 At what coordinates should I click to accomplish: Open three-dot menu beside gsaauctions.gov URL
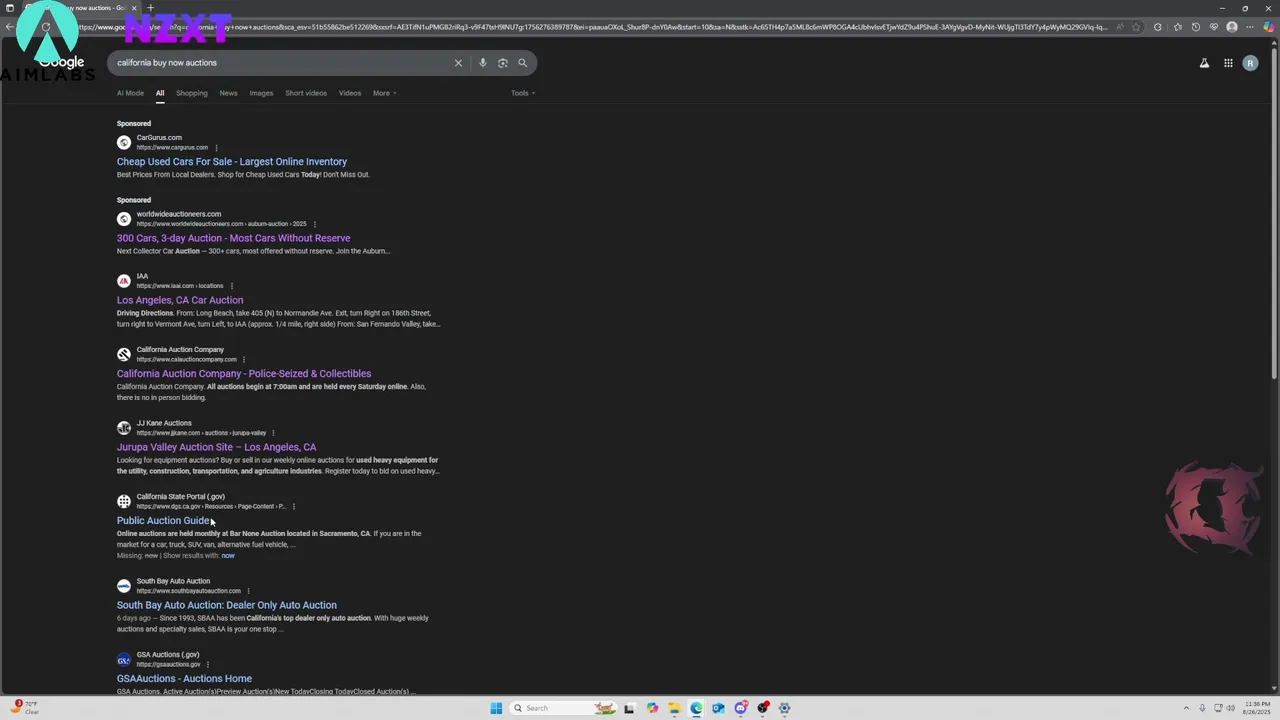pos(208,665)
